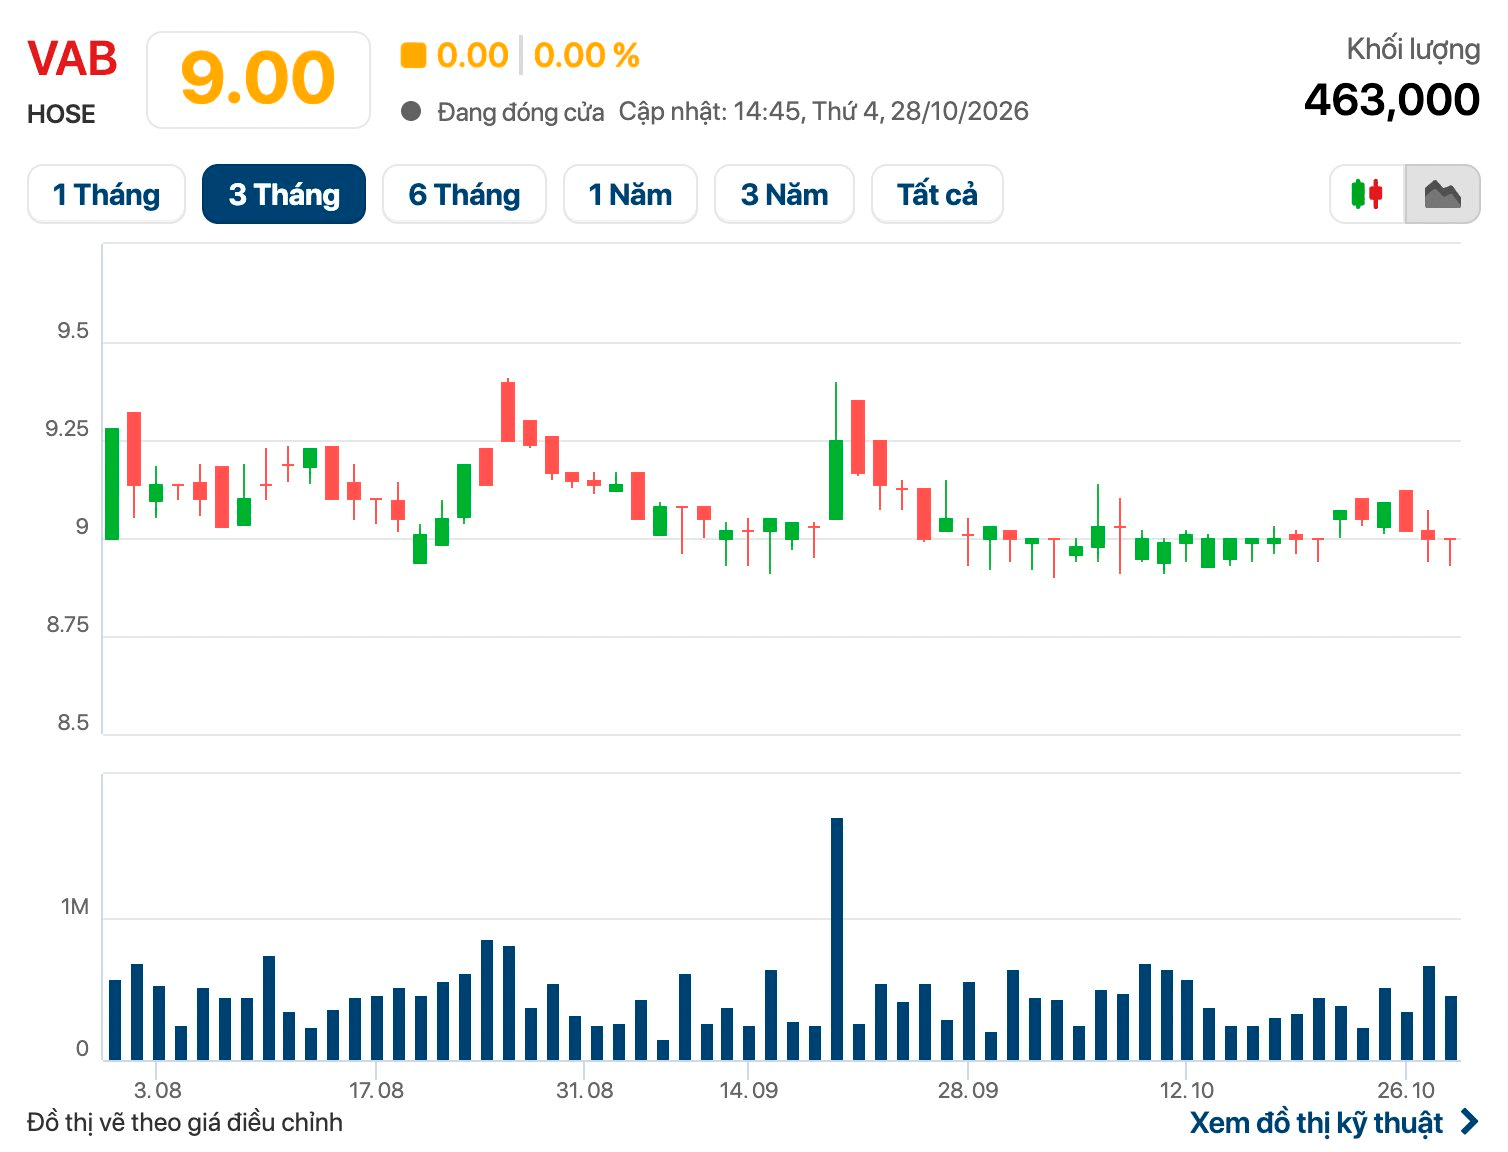Click the 14. 09 date axis label

click(749, 1090)
